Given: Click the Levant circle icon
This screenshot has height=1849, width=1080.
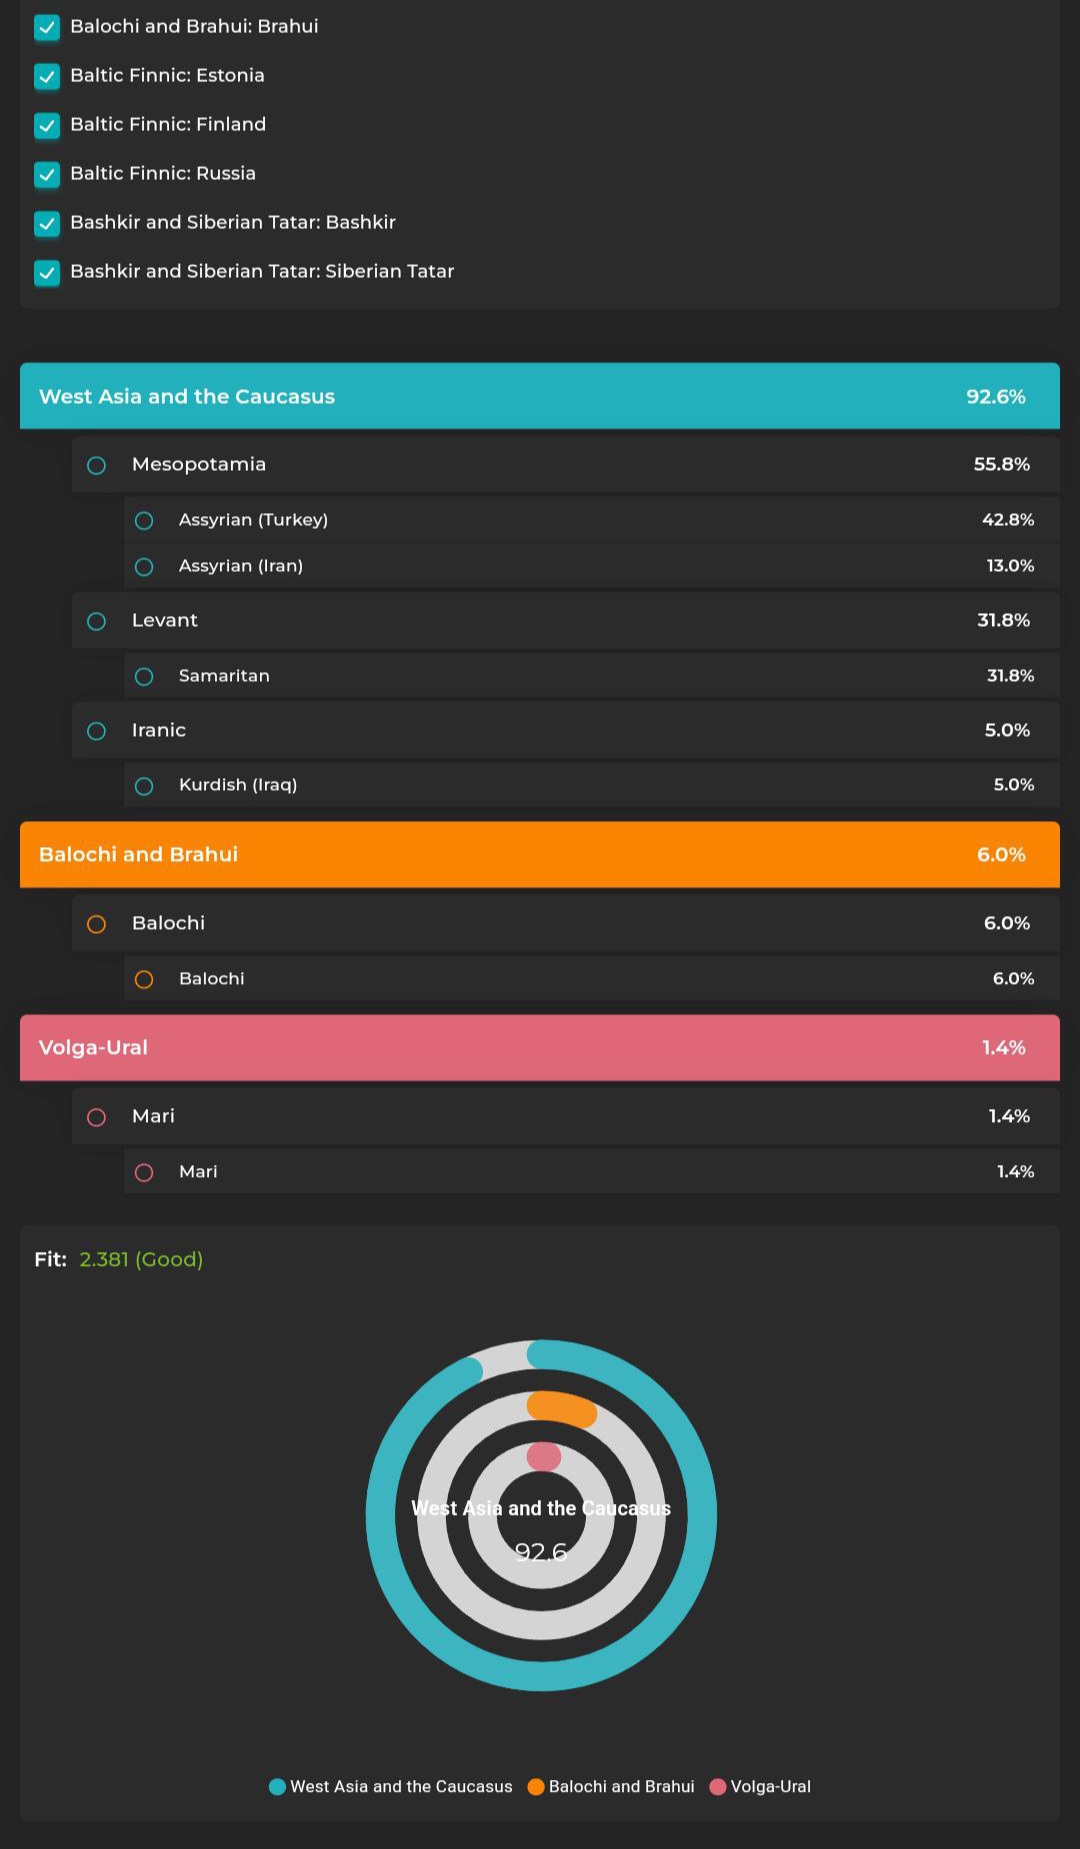Looking at the screenshot, I should click(x=96, y=621).
